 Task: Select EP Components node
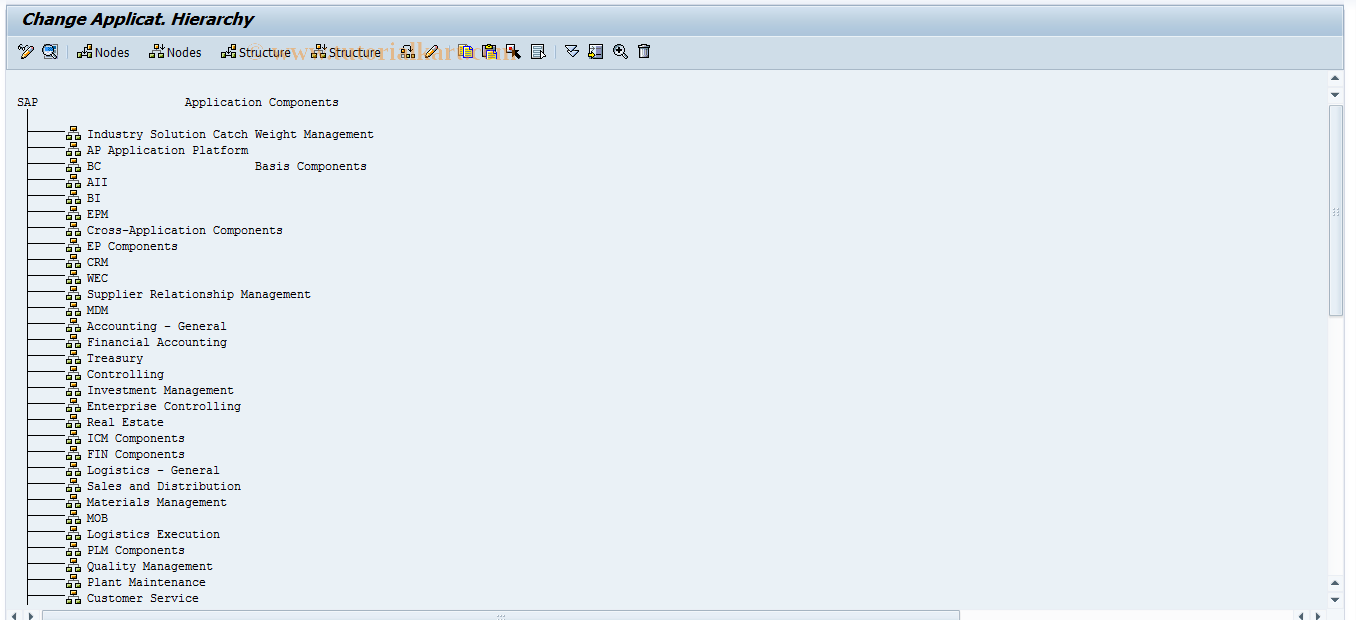click(x=132, y=246)
